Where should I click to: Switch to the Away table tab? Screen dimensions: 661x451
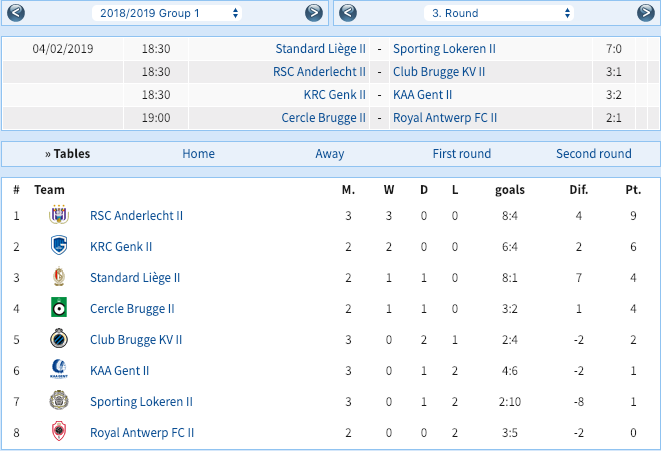click(x=330, y=154)
